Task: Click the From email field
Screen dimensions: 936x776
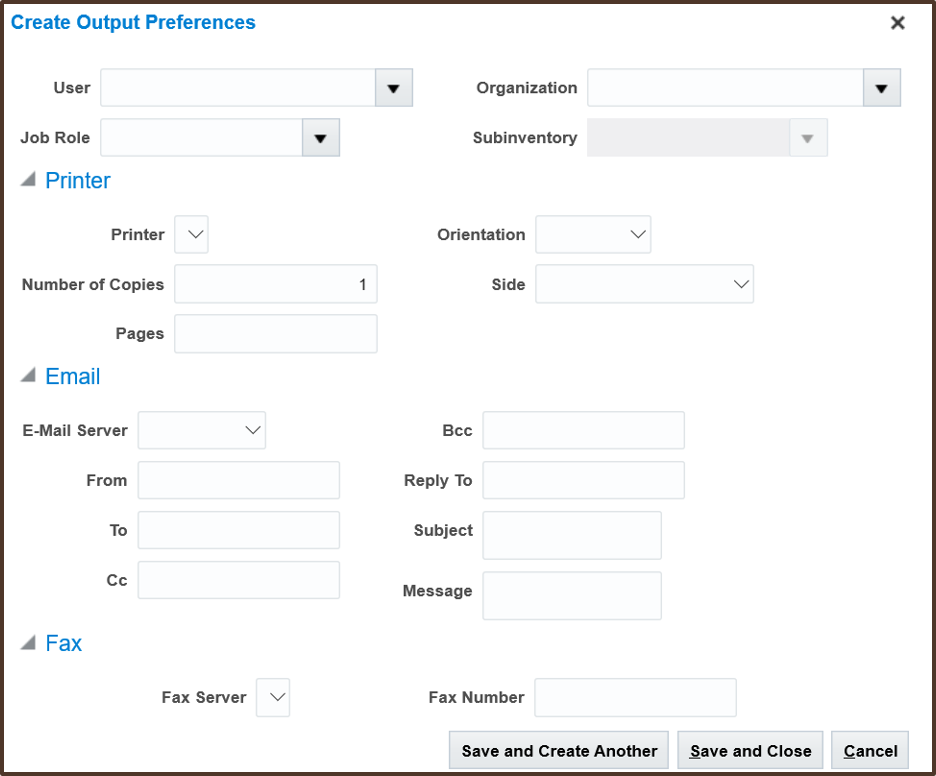Action: coord(238,480)
